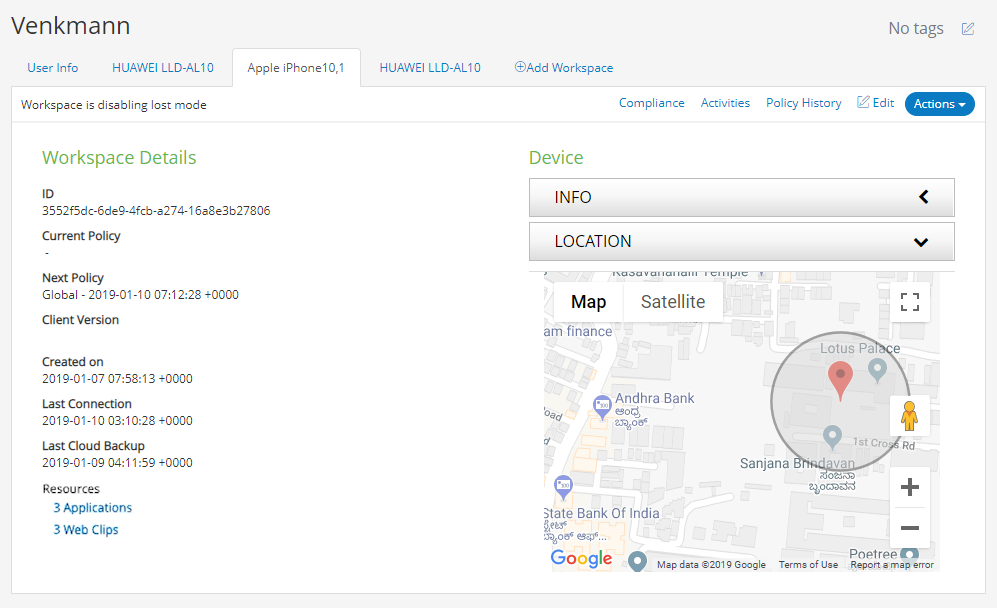
Task: Expand the INFO device section
Action: 741,197
